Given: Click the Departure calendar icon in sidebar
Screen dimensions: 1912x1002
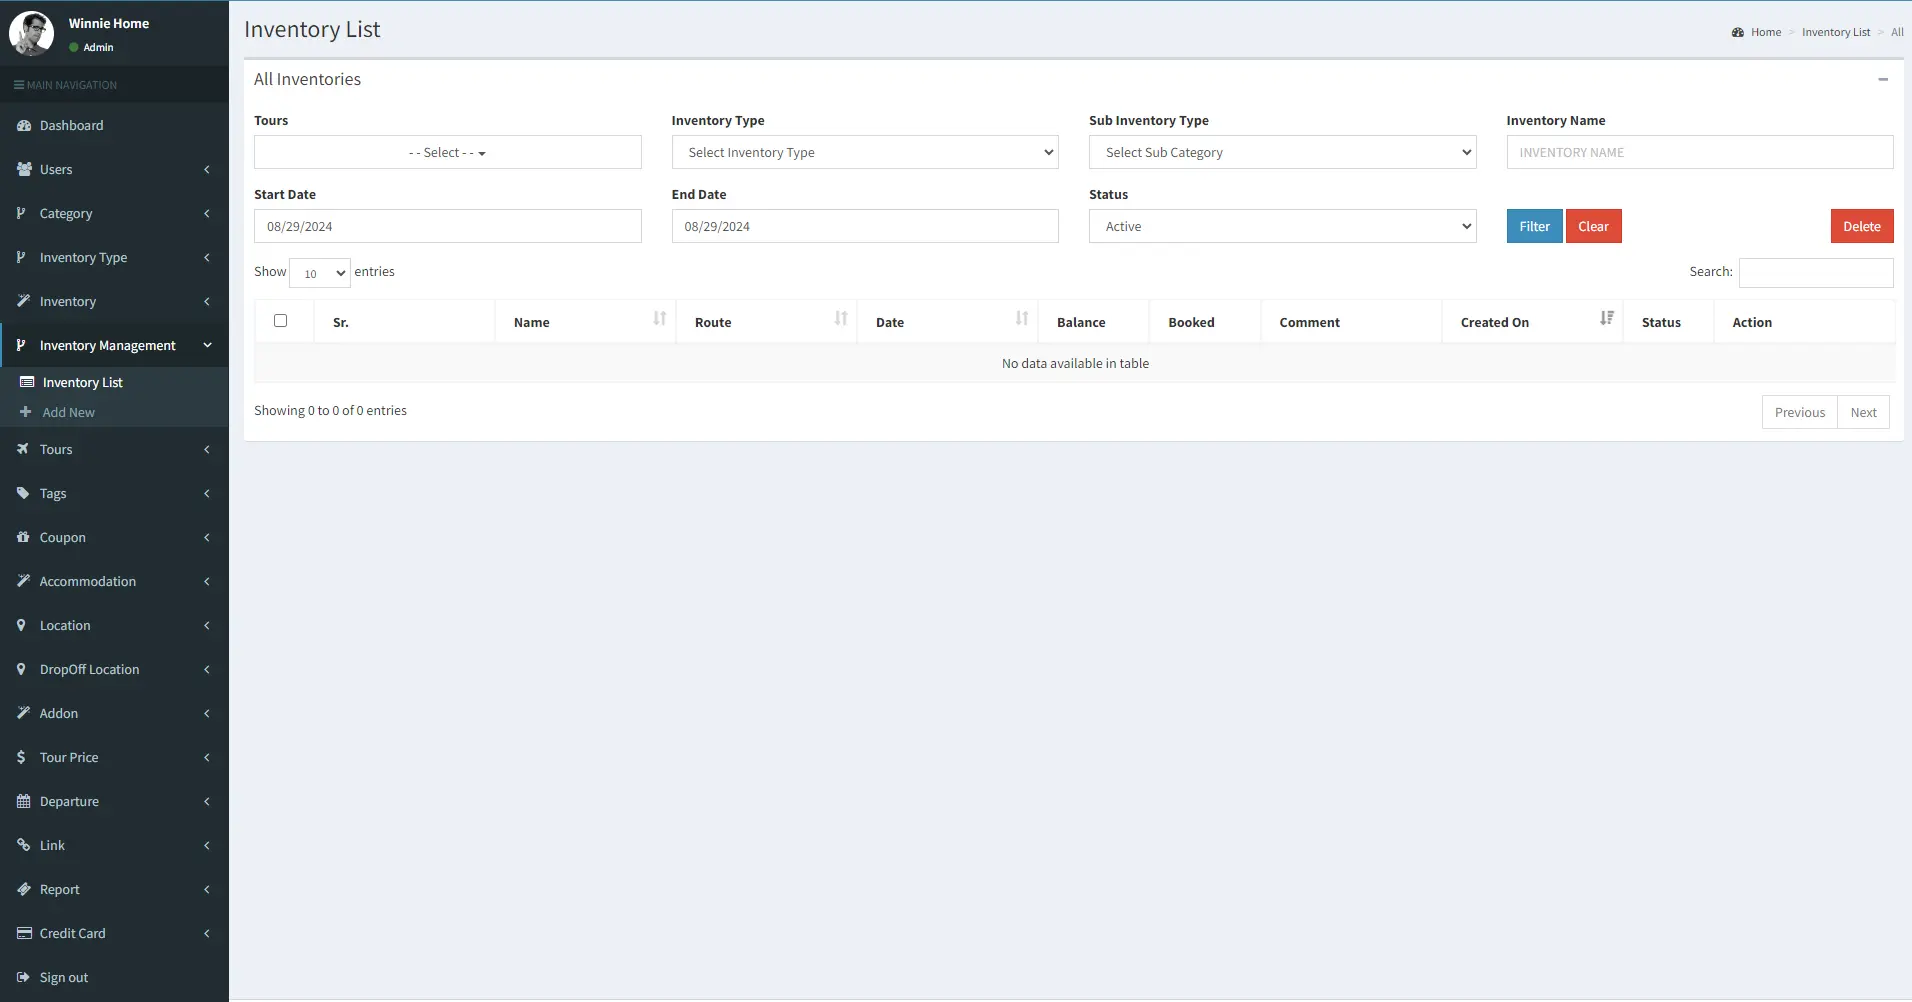Looking at the screenshot, I should [x=23, y=802].
